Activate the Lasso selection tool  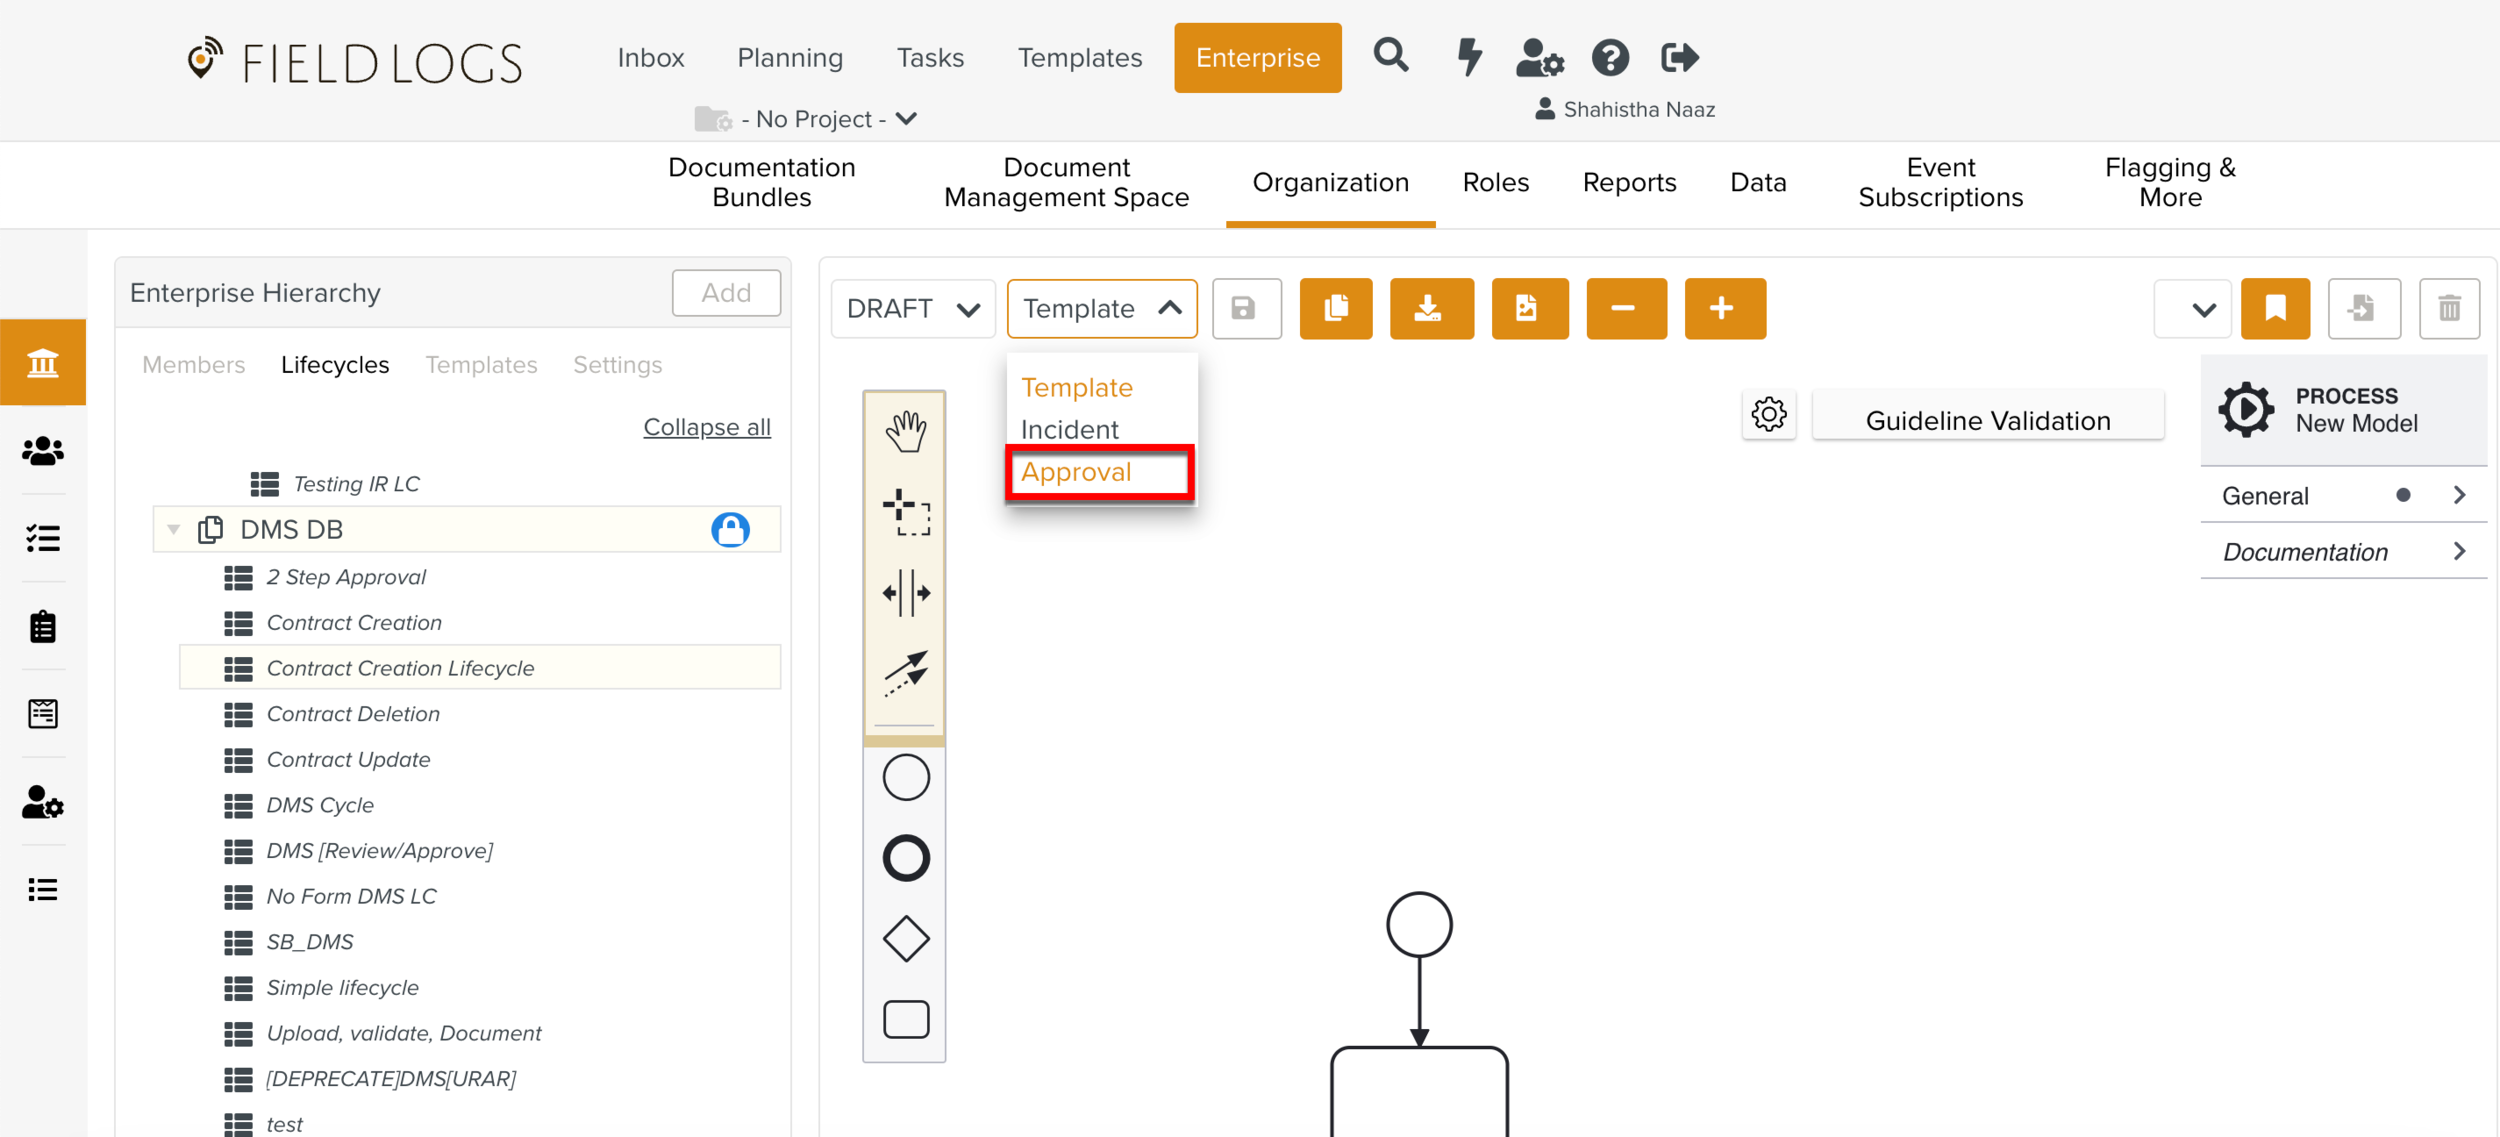coord(905,512)
